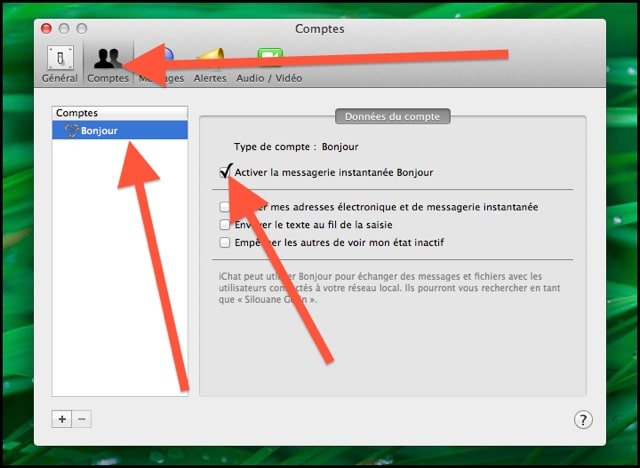Image resolution: width=640 pixels, height=468 pixels.
Task: Open the Messages preferences pane
Action: [161, 64]
